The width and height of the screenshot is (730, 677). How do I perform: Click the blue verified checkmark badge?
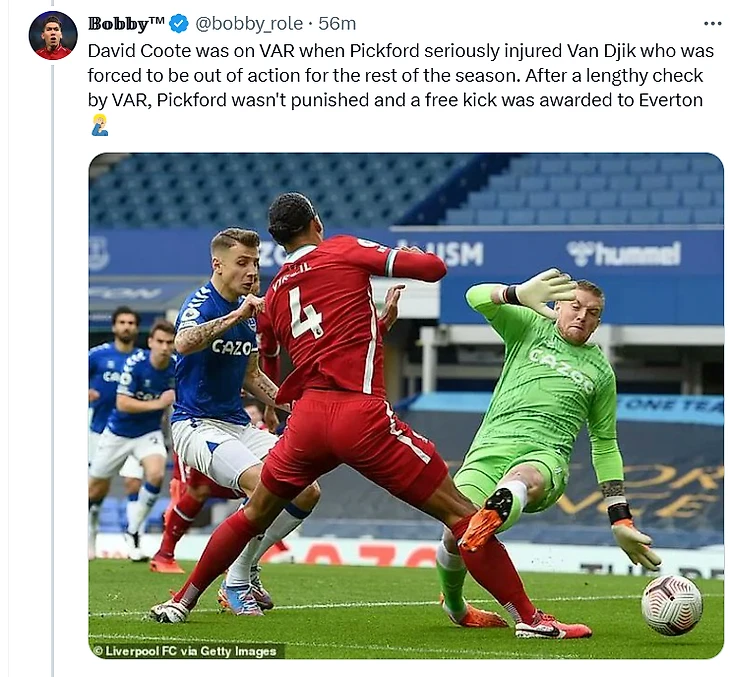(179, 23)
